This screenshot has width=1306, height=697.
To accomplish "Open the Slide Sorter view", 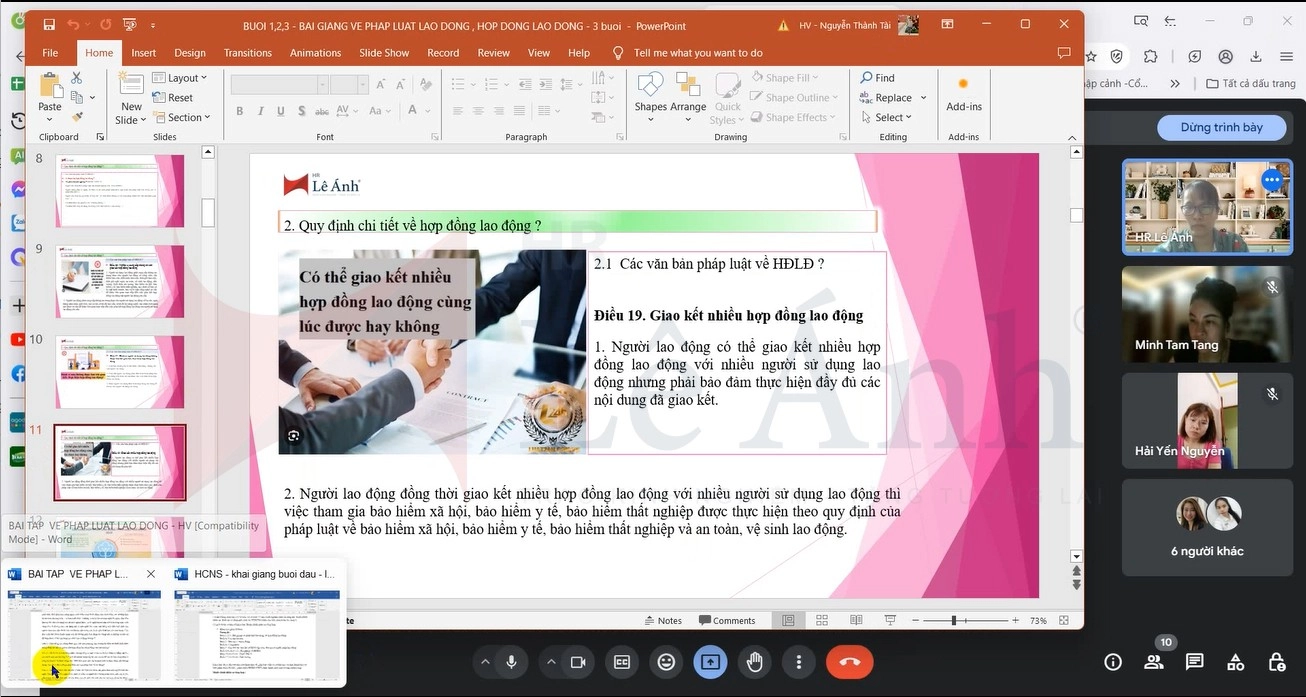I will (x=821, y=621).
